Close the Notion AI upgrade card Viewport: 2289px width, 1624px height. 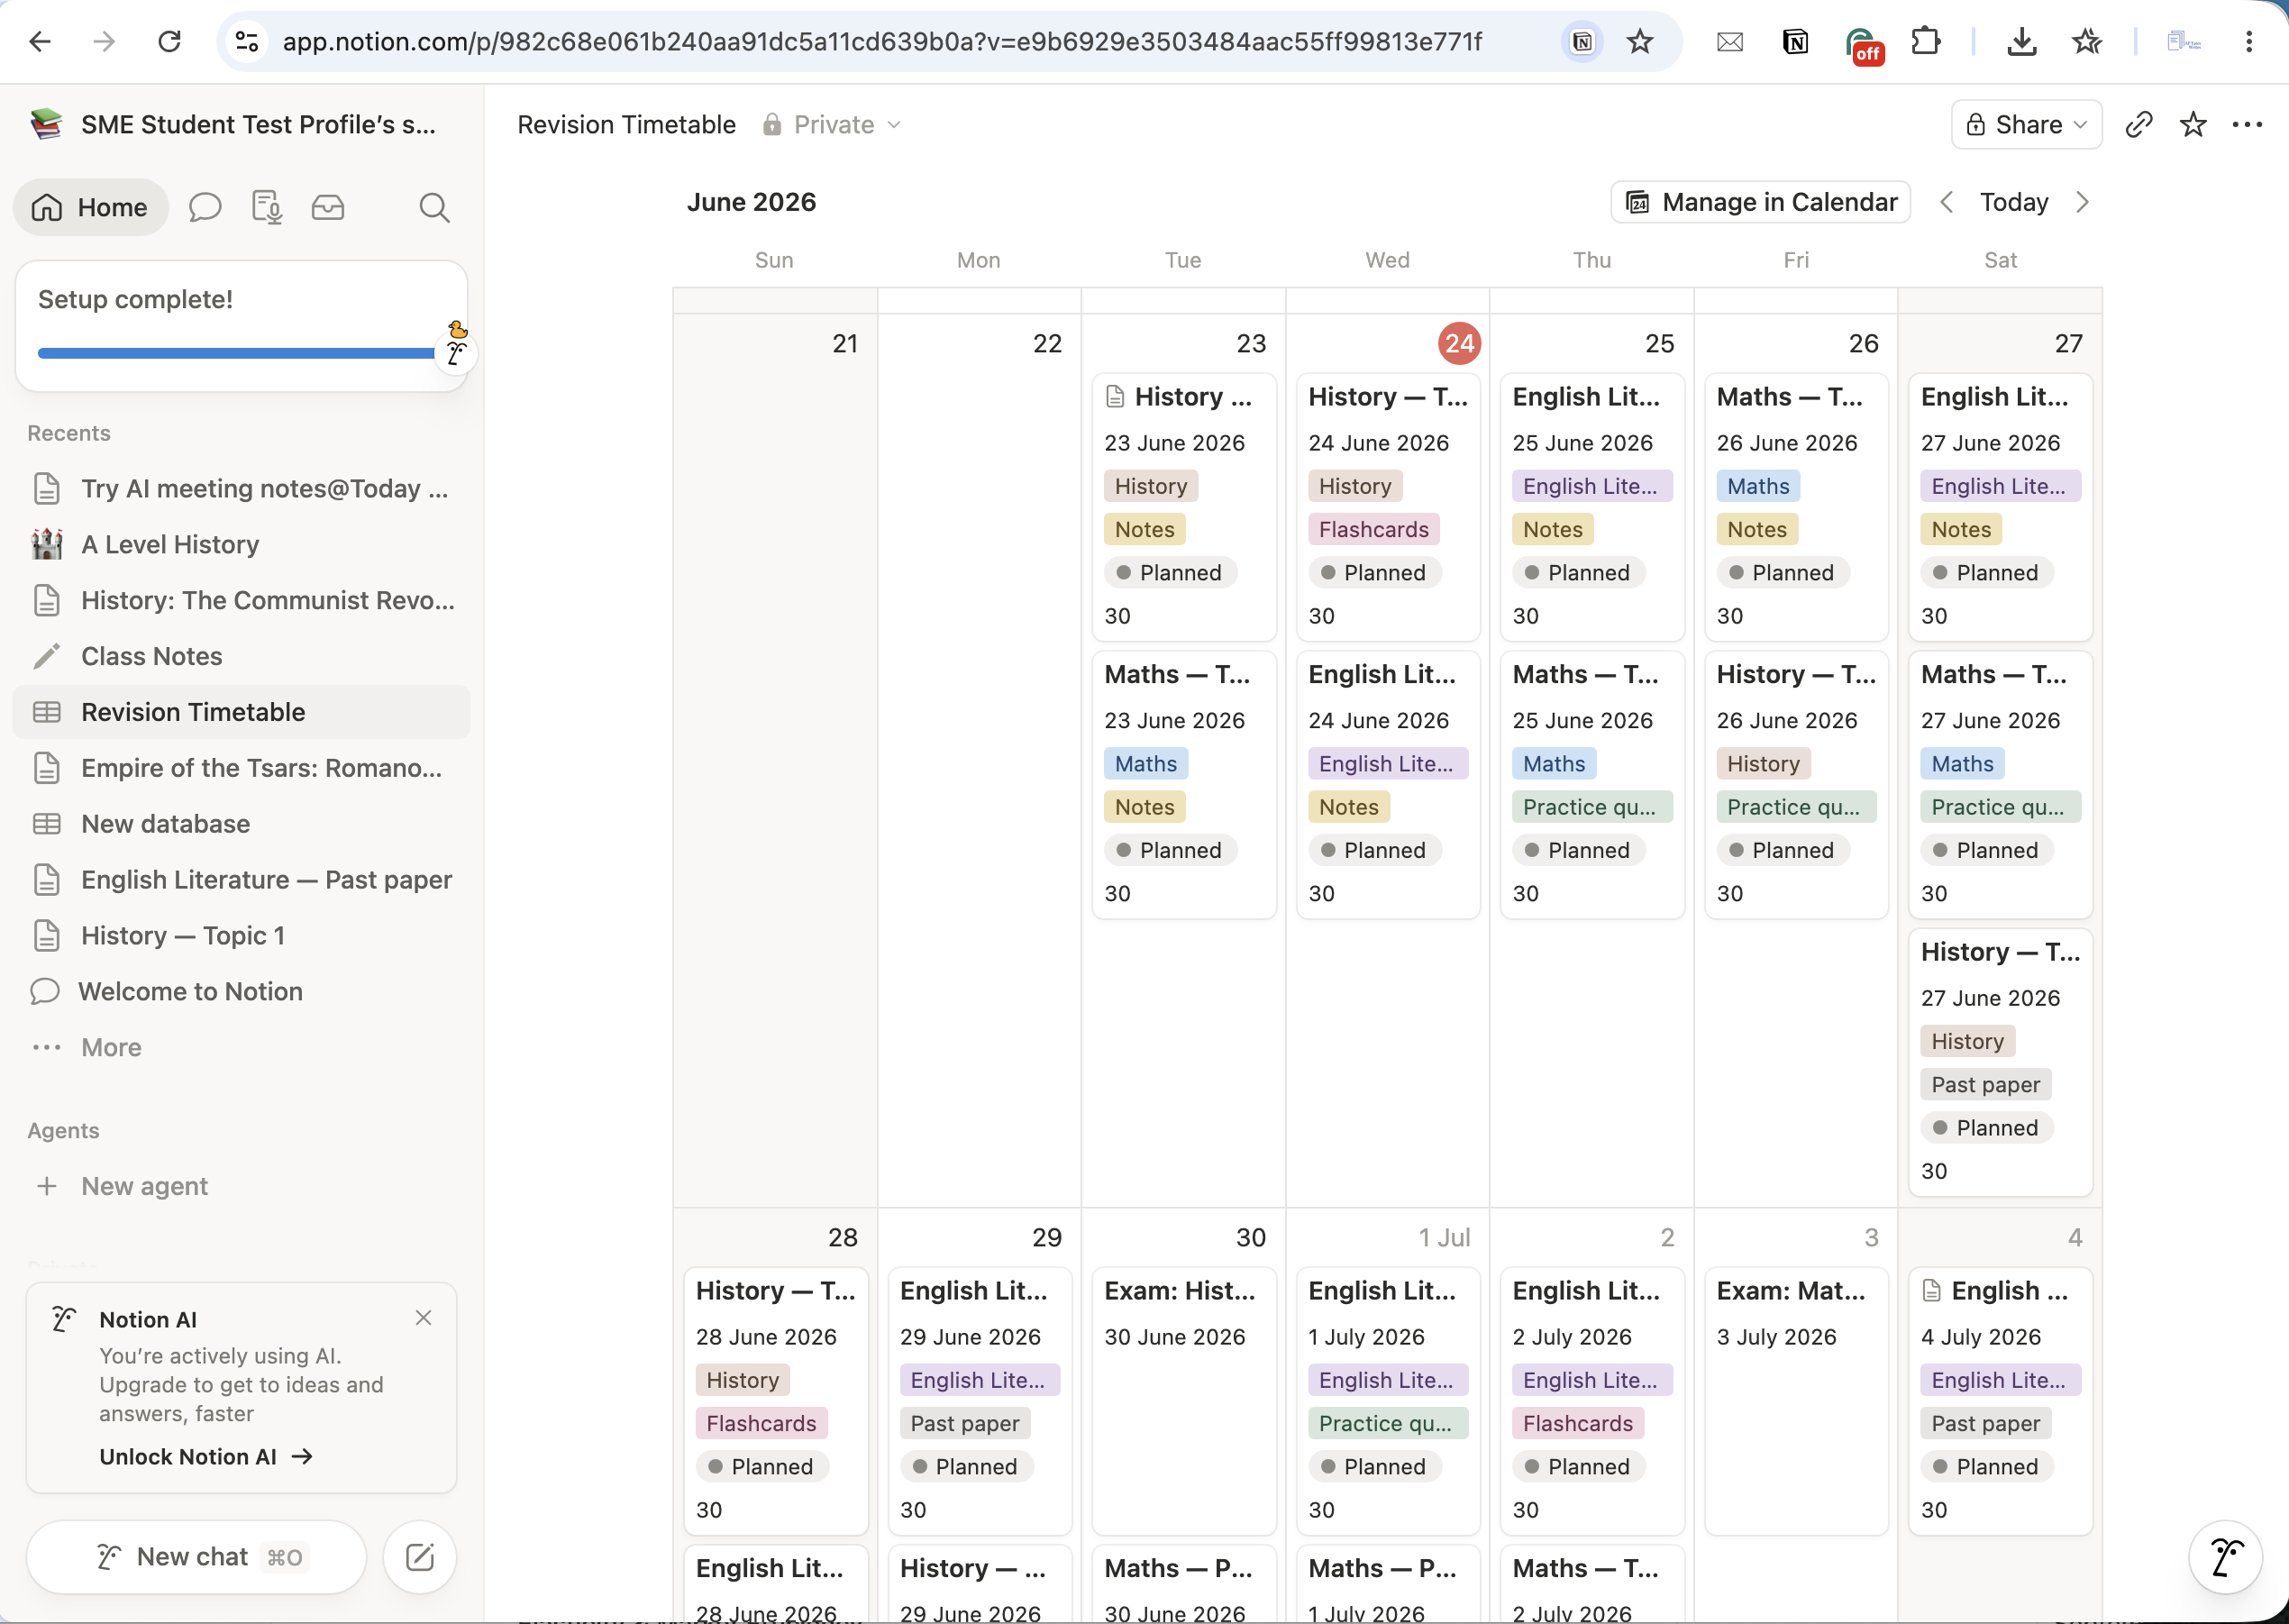point(423,1318)
